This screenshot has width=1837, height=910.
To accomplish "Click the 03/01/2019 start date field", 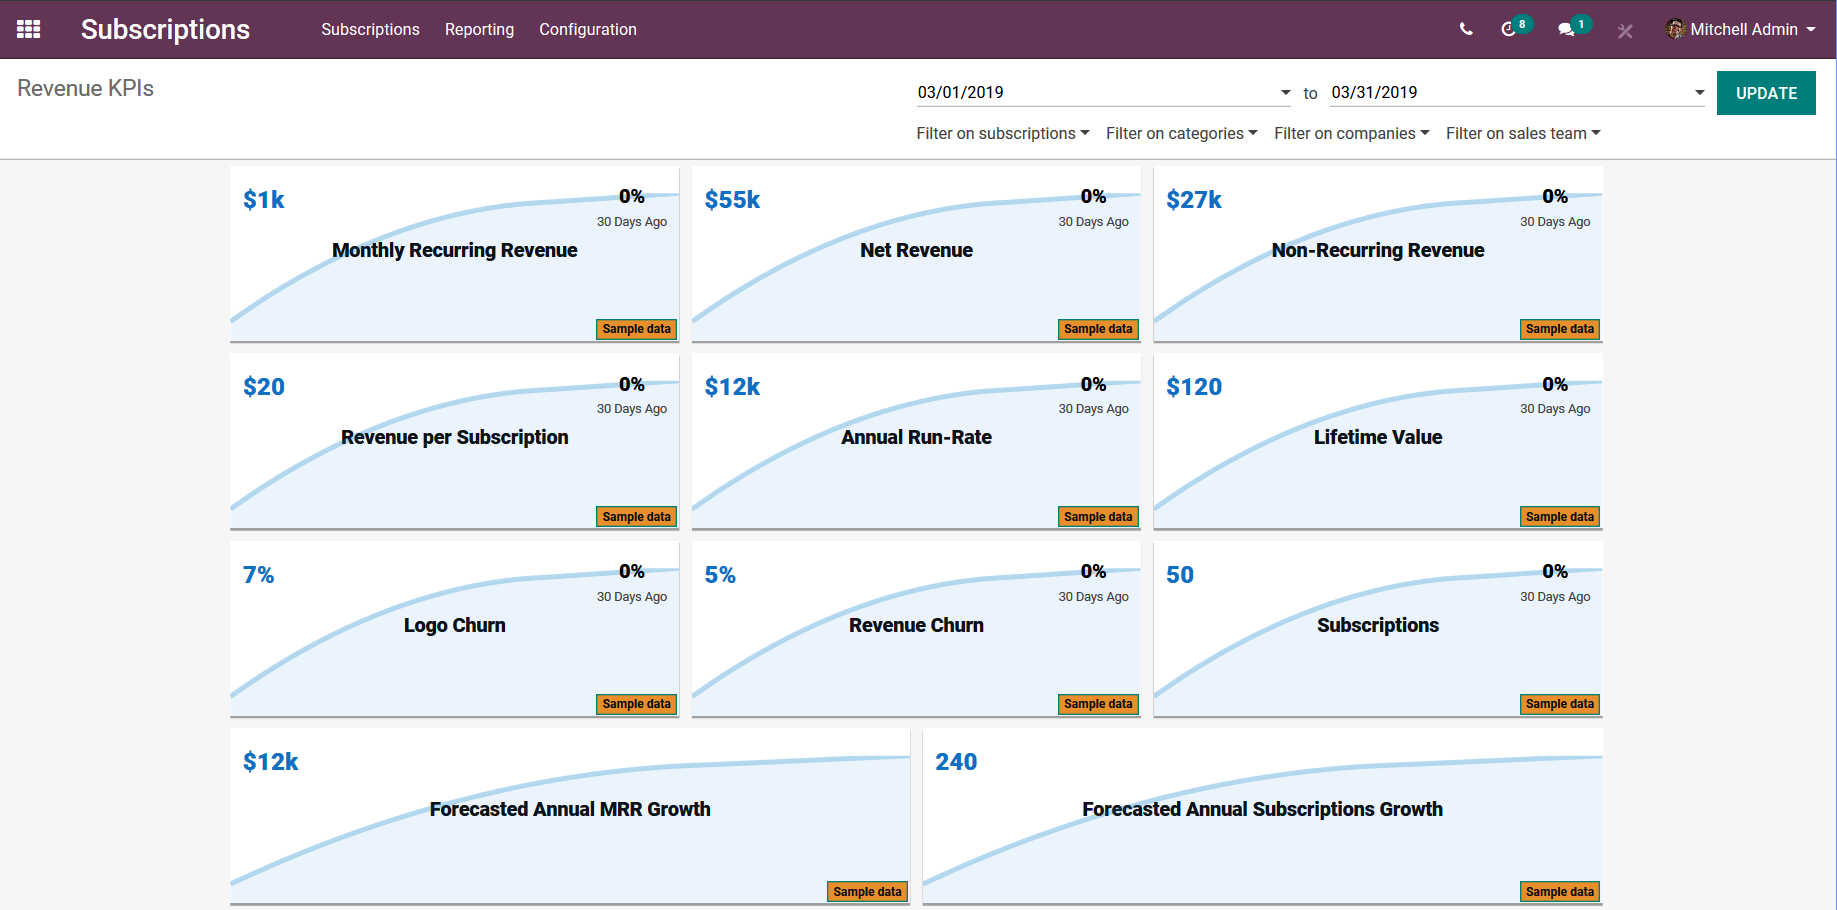I will [x=1095, y=93].
